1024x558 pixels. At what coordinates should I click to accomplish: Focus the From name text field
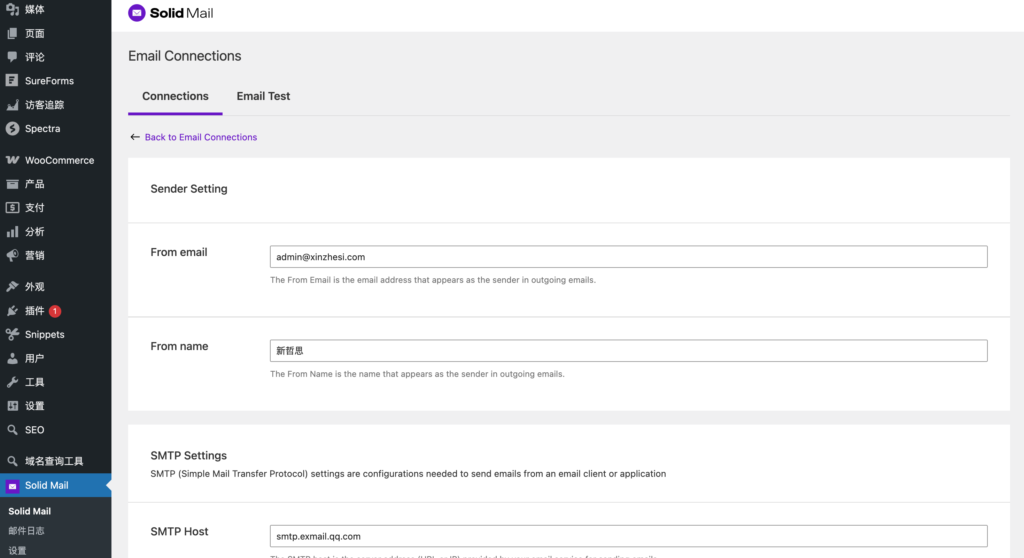pyautogui.click(x=628, y=351)
